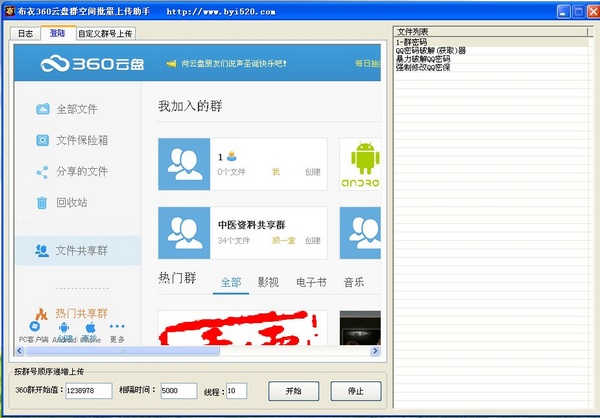Select the 音乐 hot groups tab

354,282
